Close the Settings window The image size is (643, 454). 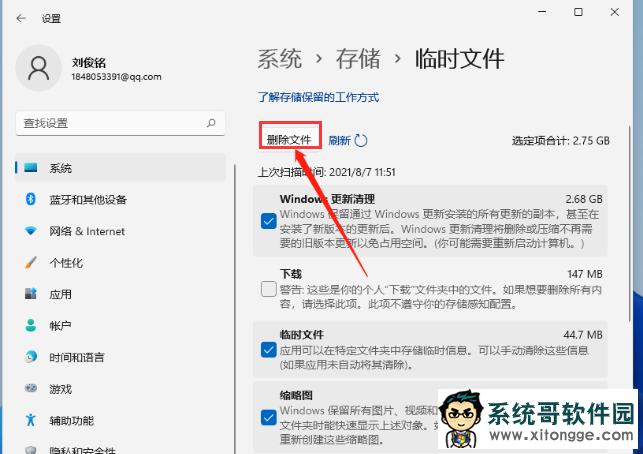[614, 12]
